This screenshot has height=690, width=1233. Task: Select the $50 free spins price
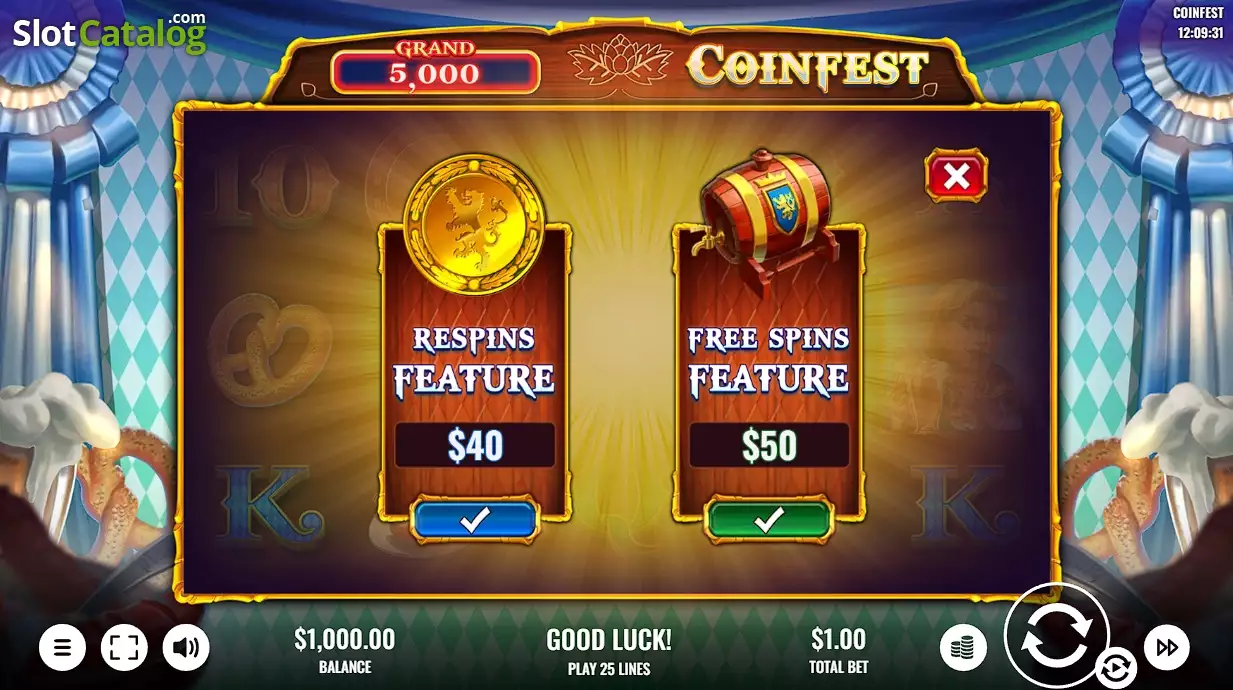pos(769,446)
